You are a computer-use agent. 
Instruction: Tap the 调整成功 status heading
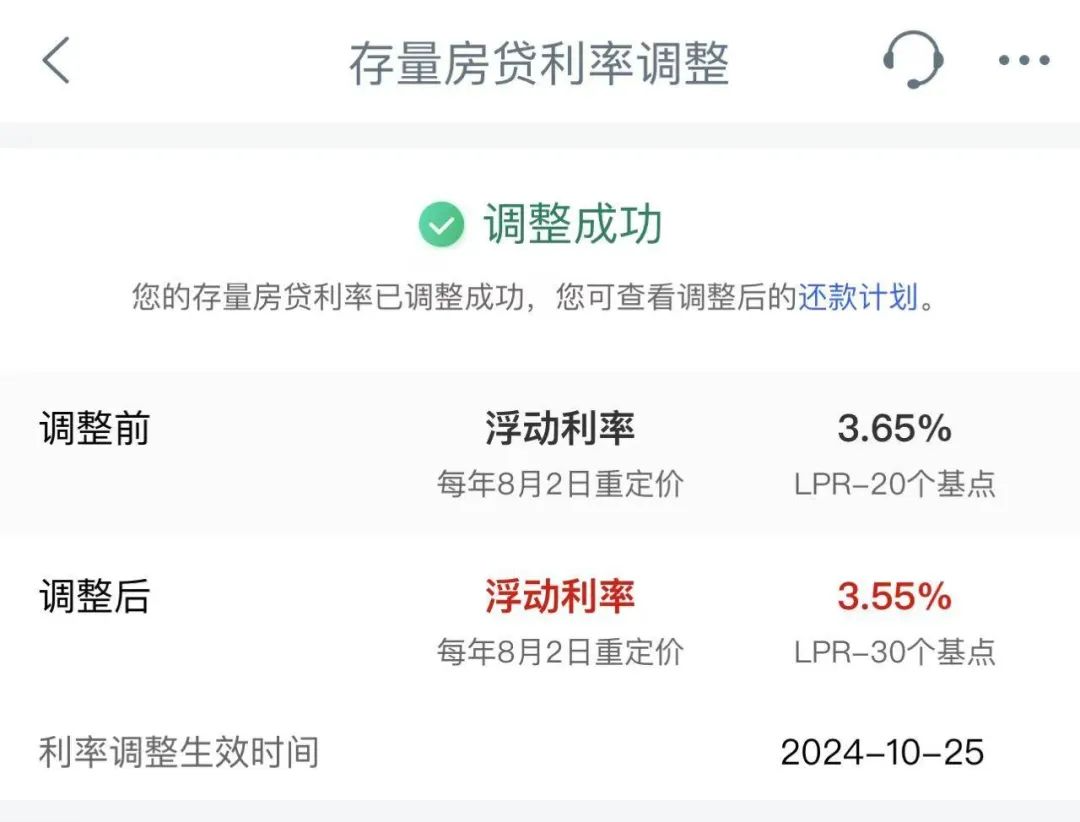(572, 224)
